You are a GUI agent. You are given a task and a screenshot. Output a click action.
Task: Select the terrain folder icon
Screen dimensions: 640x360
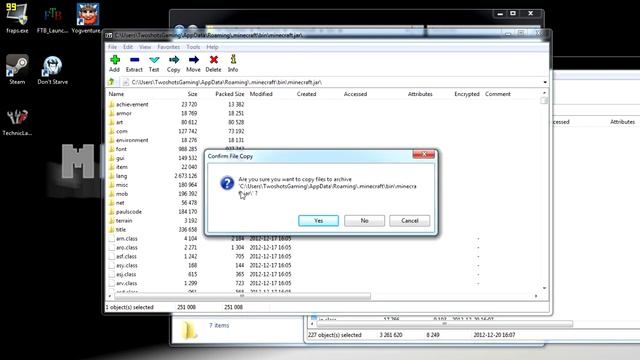point(111,221)
